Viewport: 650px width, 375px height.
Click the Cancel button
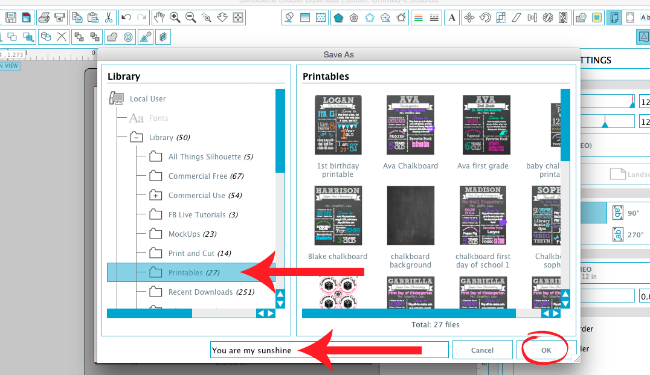coord(482,350)
